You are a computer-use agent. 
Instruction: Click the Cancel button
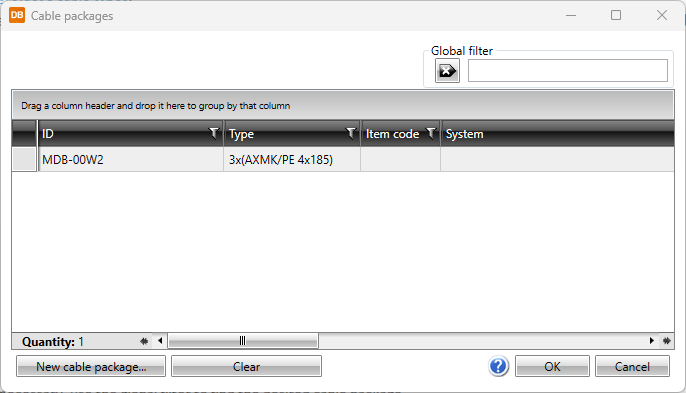[x=632, y=366]
